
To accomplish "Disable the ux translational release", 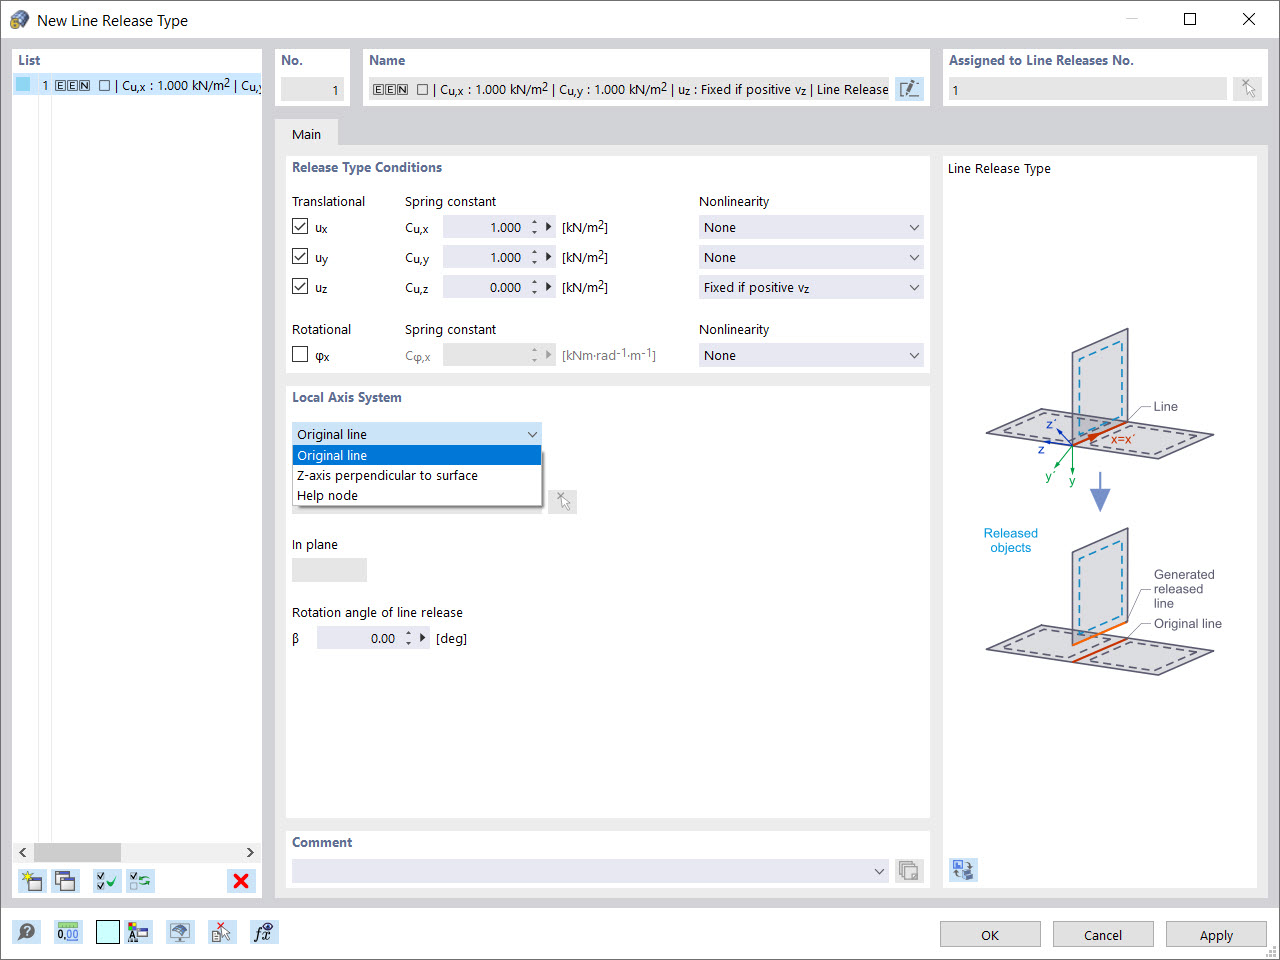I will click(x=300, y=226).
